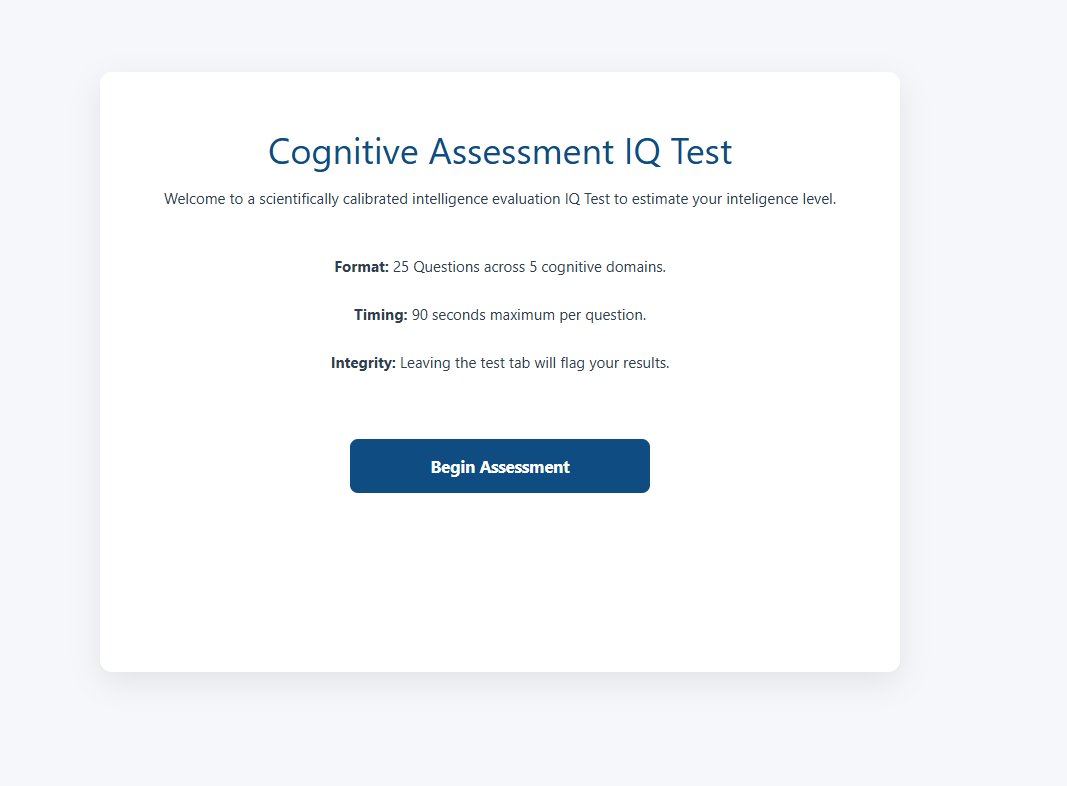Click the gray page background outside card
Image resolution: width=1067 pixels, height=786 pixels.
pyautogui.click(x=980, y=400)
